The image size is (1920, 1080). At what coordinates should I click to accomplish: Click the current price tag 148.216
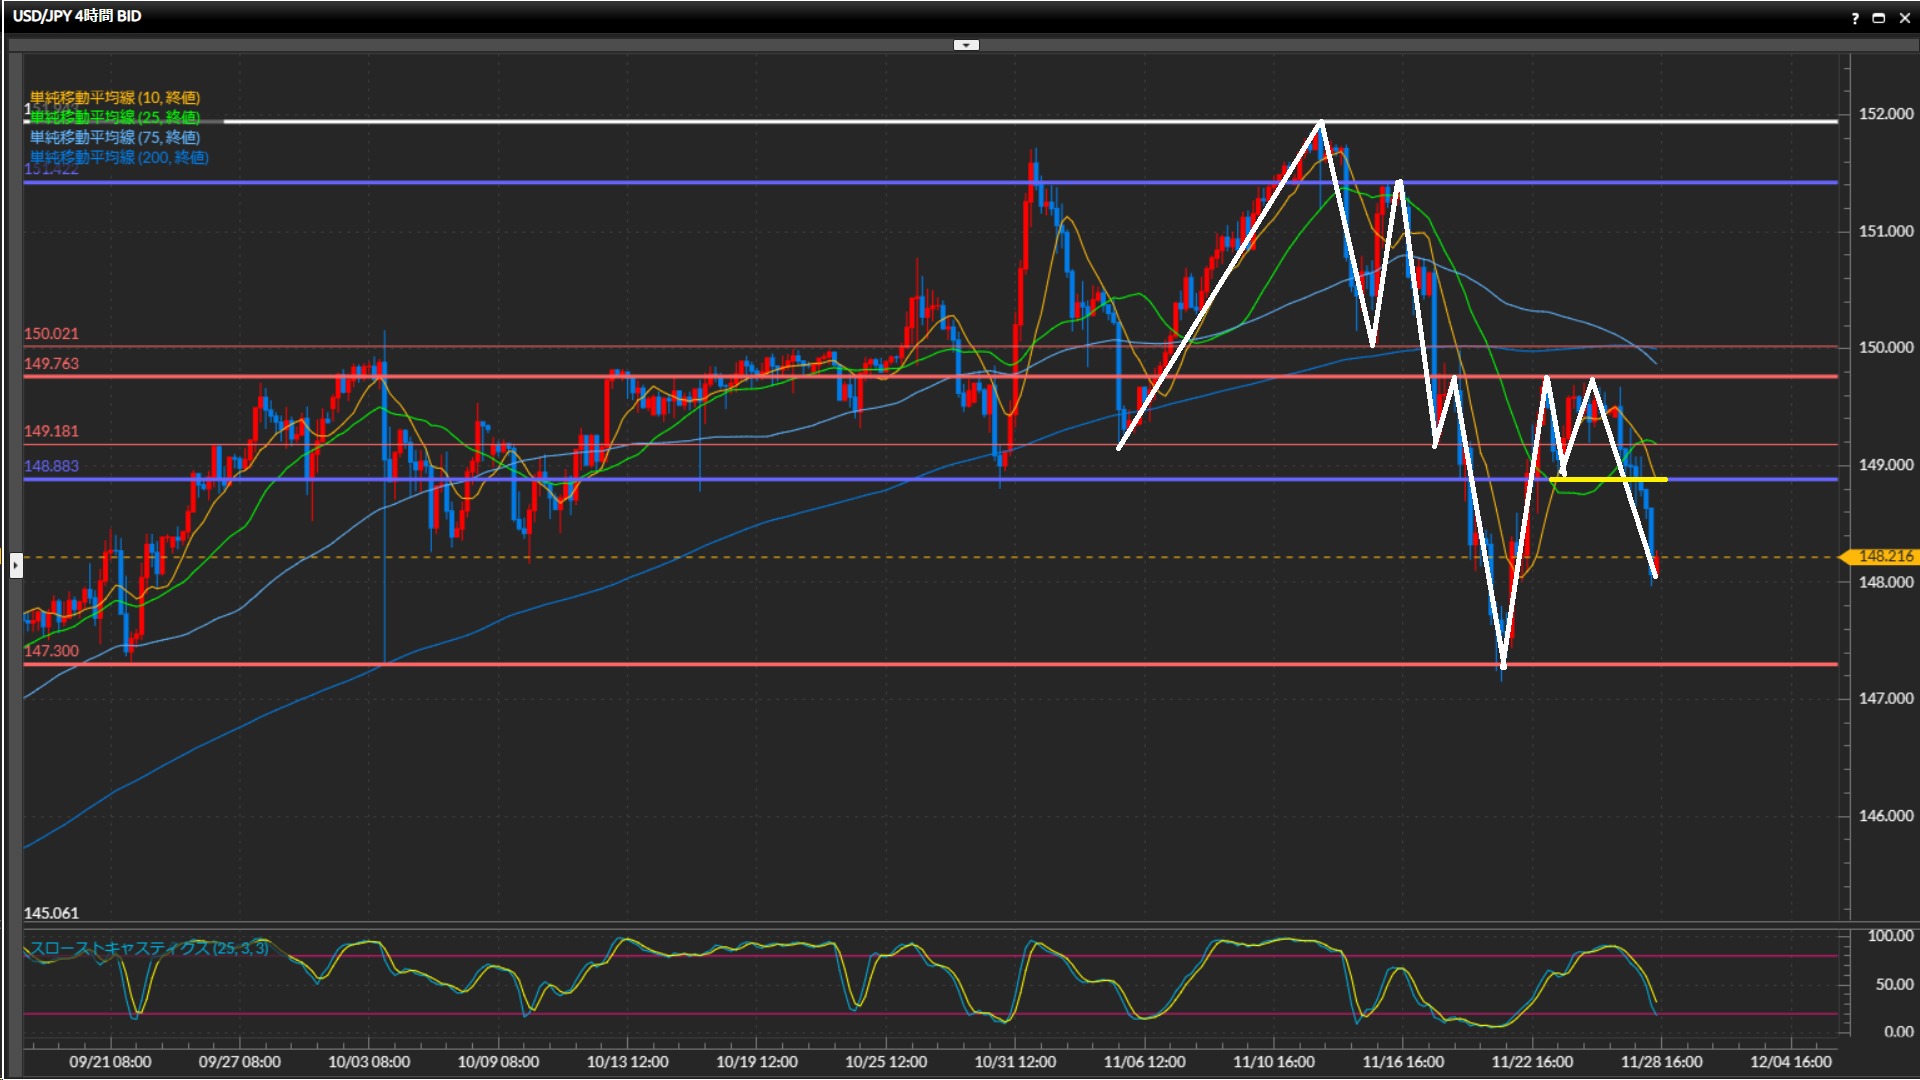[x=1884, y=556]
